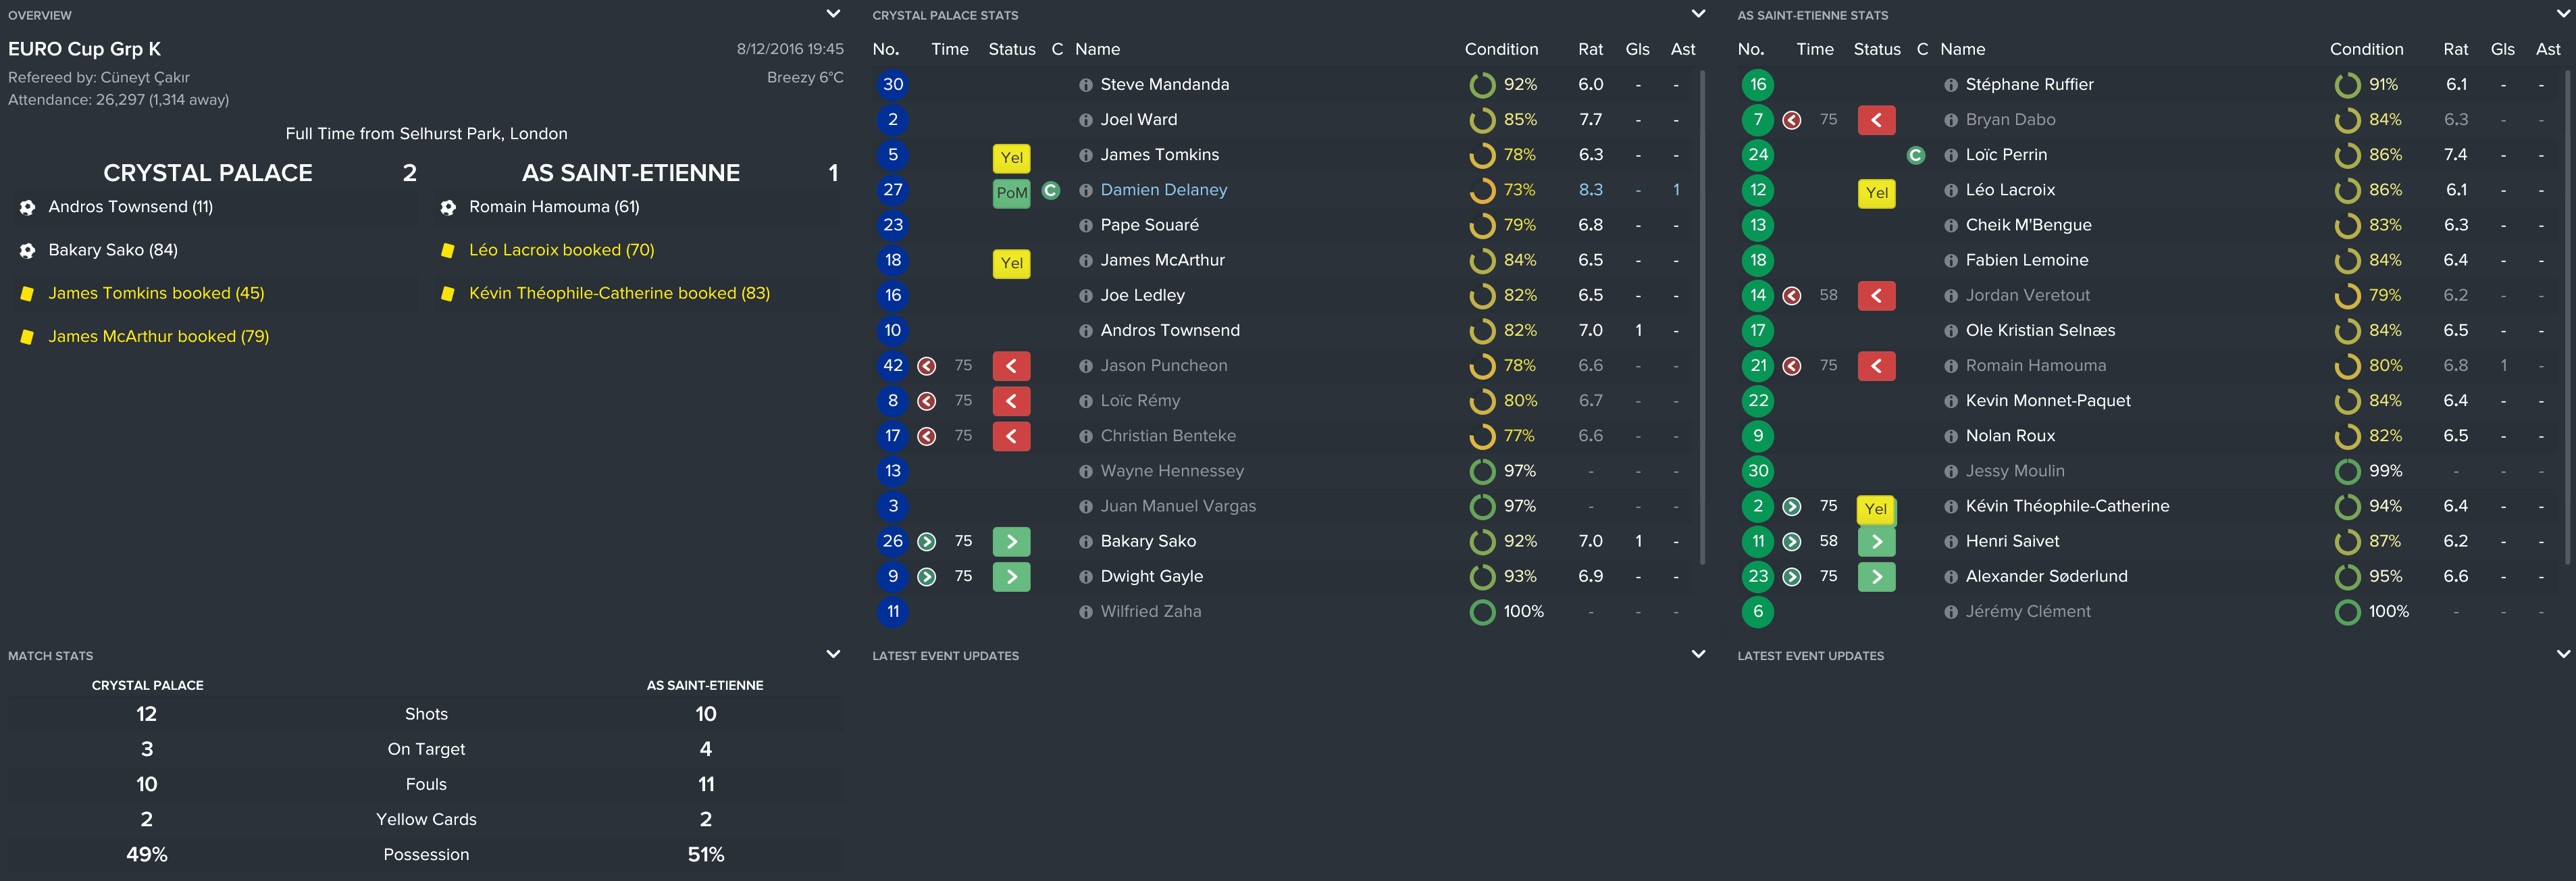Screen dimensions: 2576x881
Task: Open the Crystal Palace Stats panel dropdown
Action: (x=1697, y=14)
